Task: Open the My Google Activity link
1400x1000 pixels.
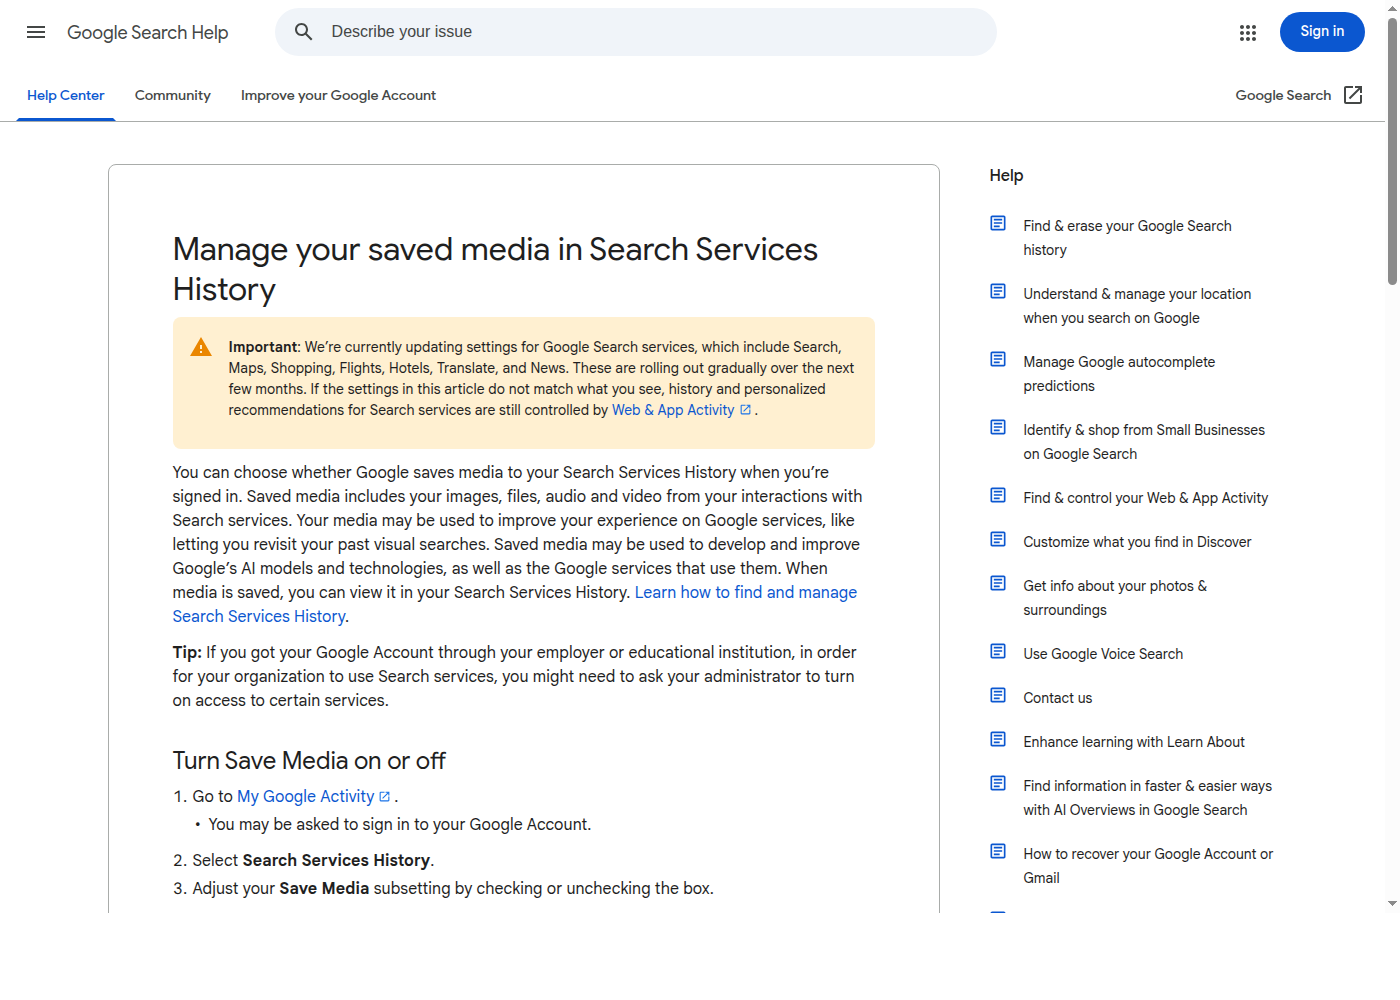Action: [x=305, y=796]
